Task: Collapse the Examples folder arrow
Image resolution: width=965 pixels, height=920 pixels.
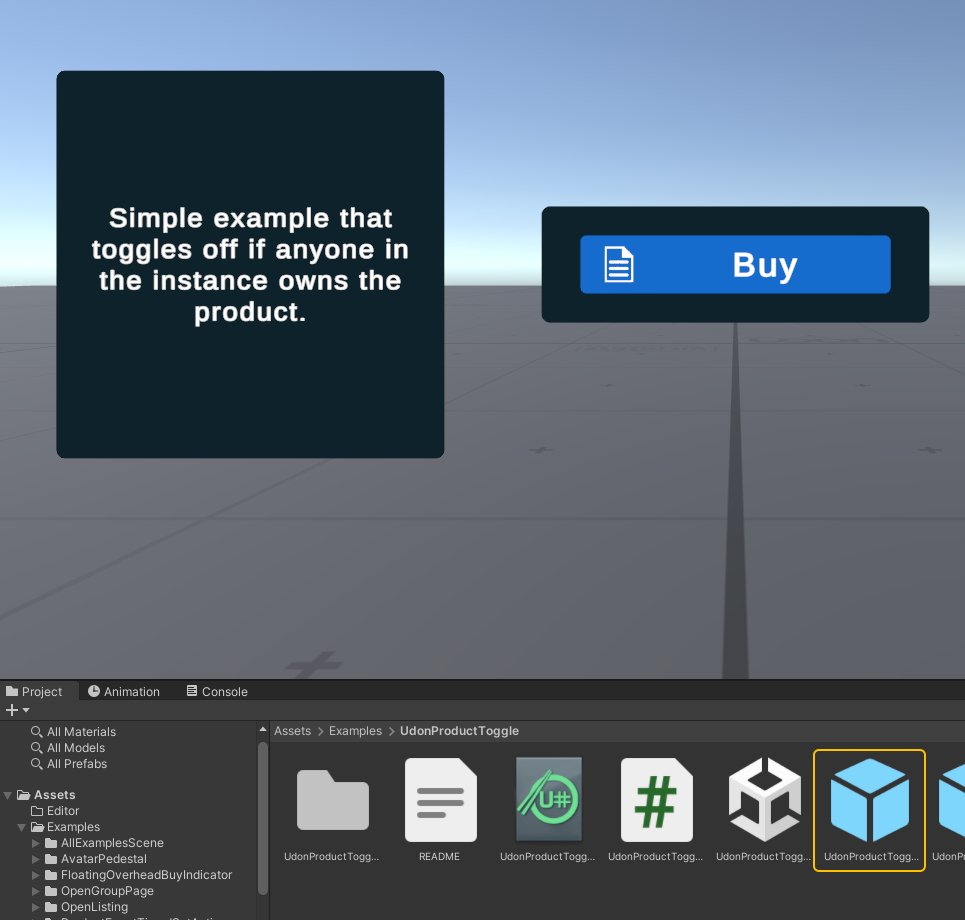Action: (22, 827)
